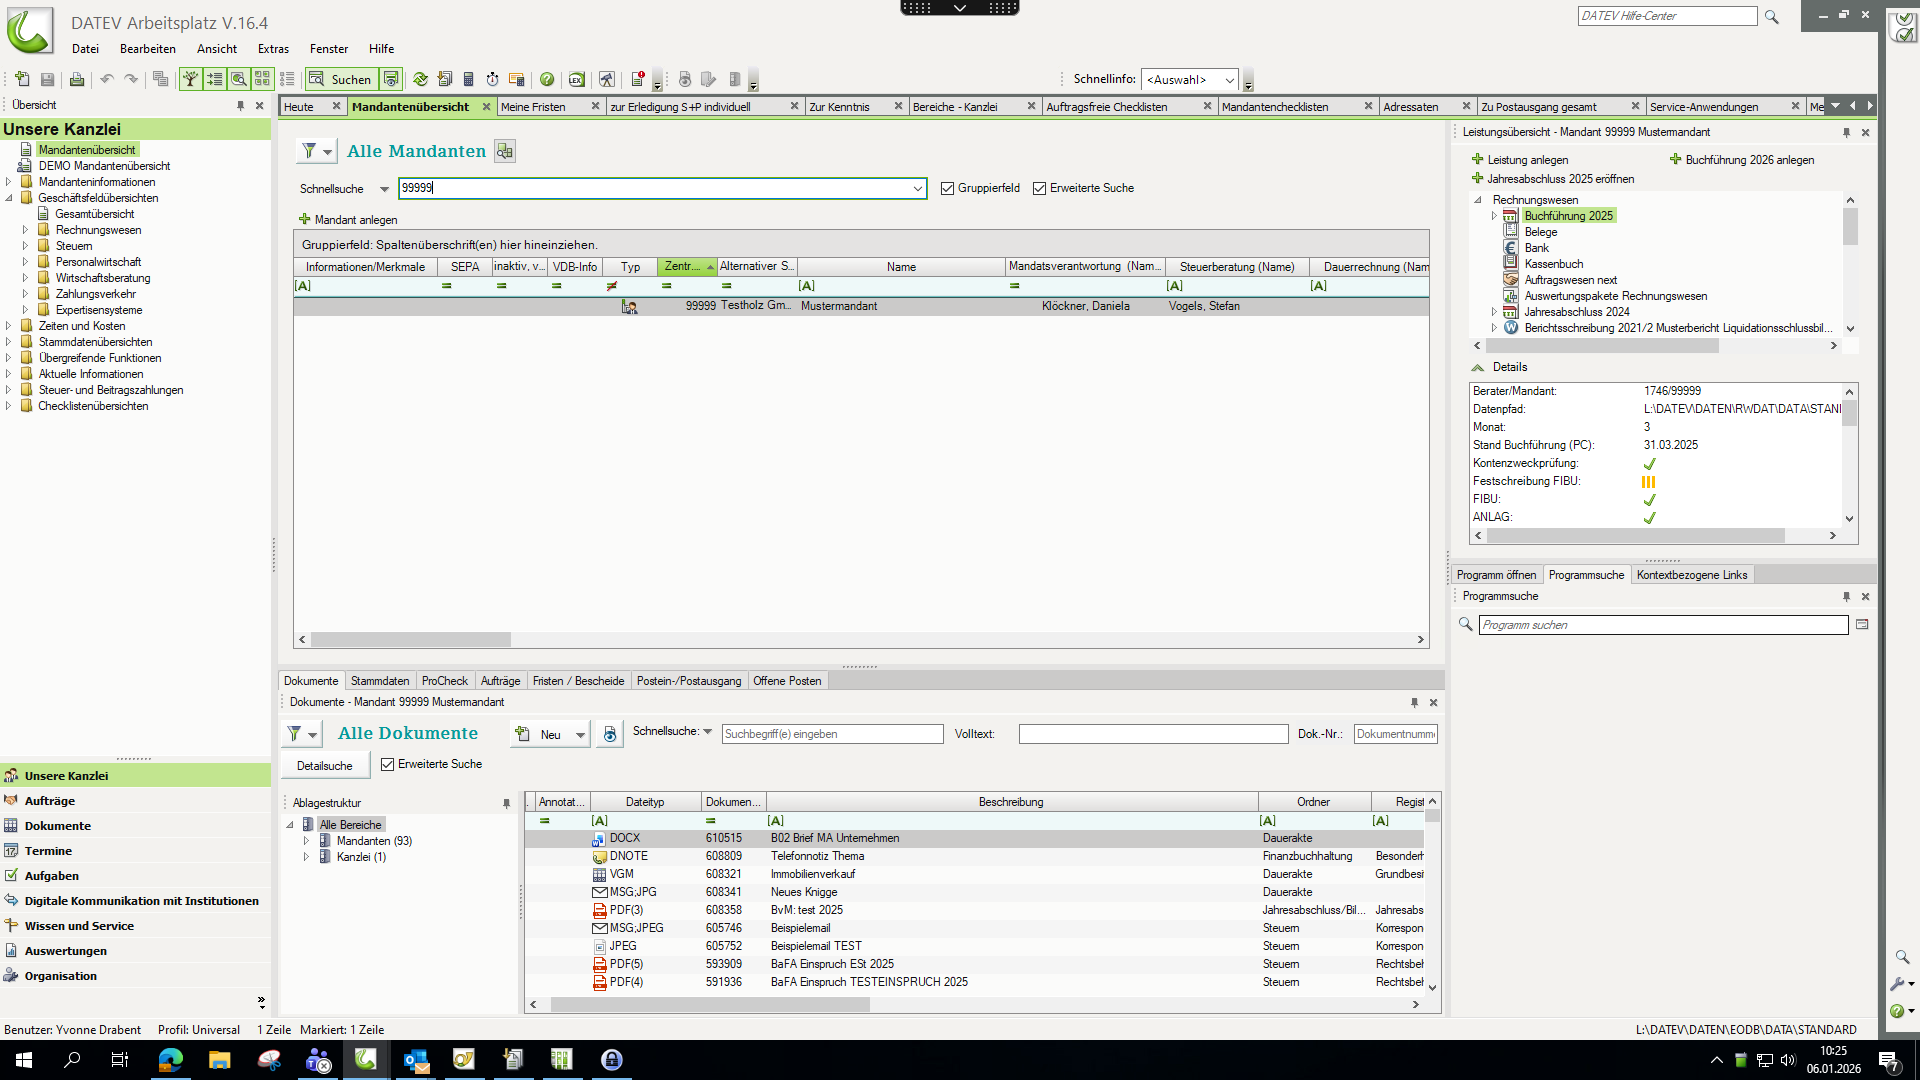This screenshot has height=1080, width=1920.
Task: Open the Extras menu
Action: coord(272,48)
